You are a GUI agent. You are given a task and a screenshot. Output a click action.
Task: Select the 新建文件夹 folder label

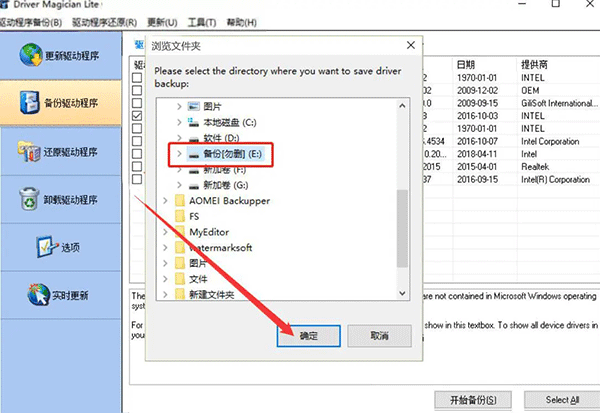[212, 294]
